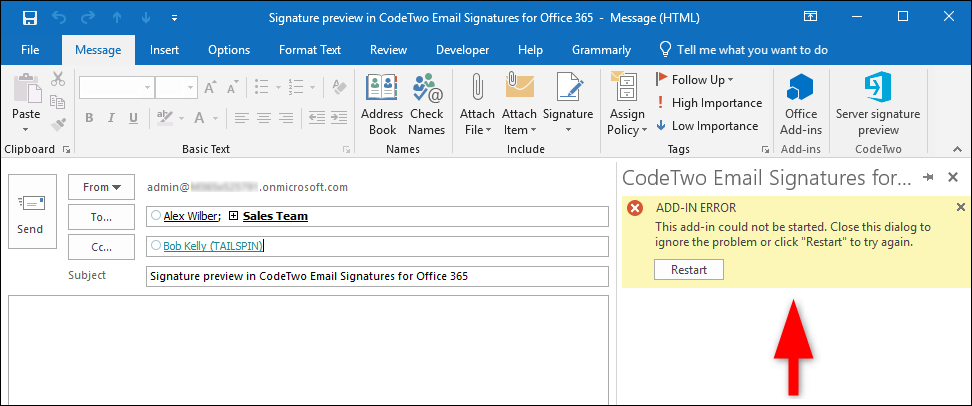Click the Next Item down arrow
Screen dimensions: 972x406
[145, 18]
